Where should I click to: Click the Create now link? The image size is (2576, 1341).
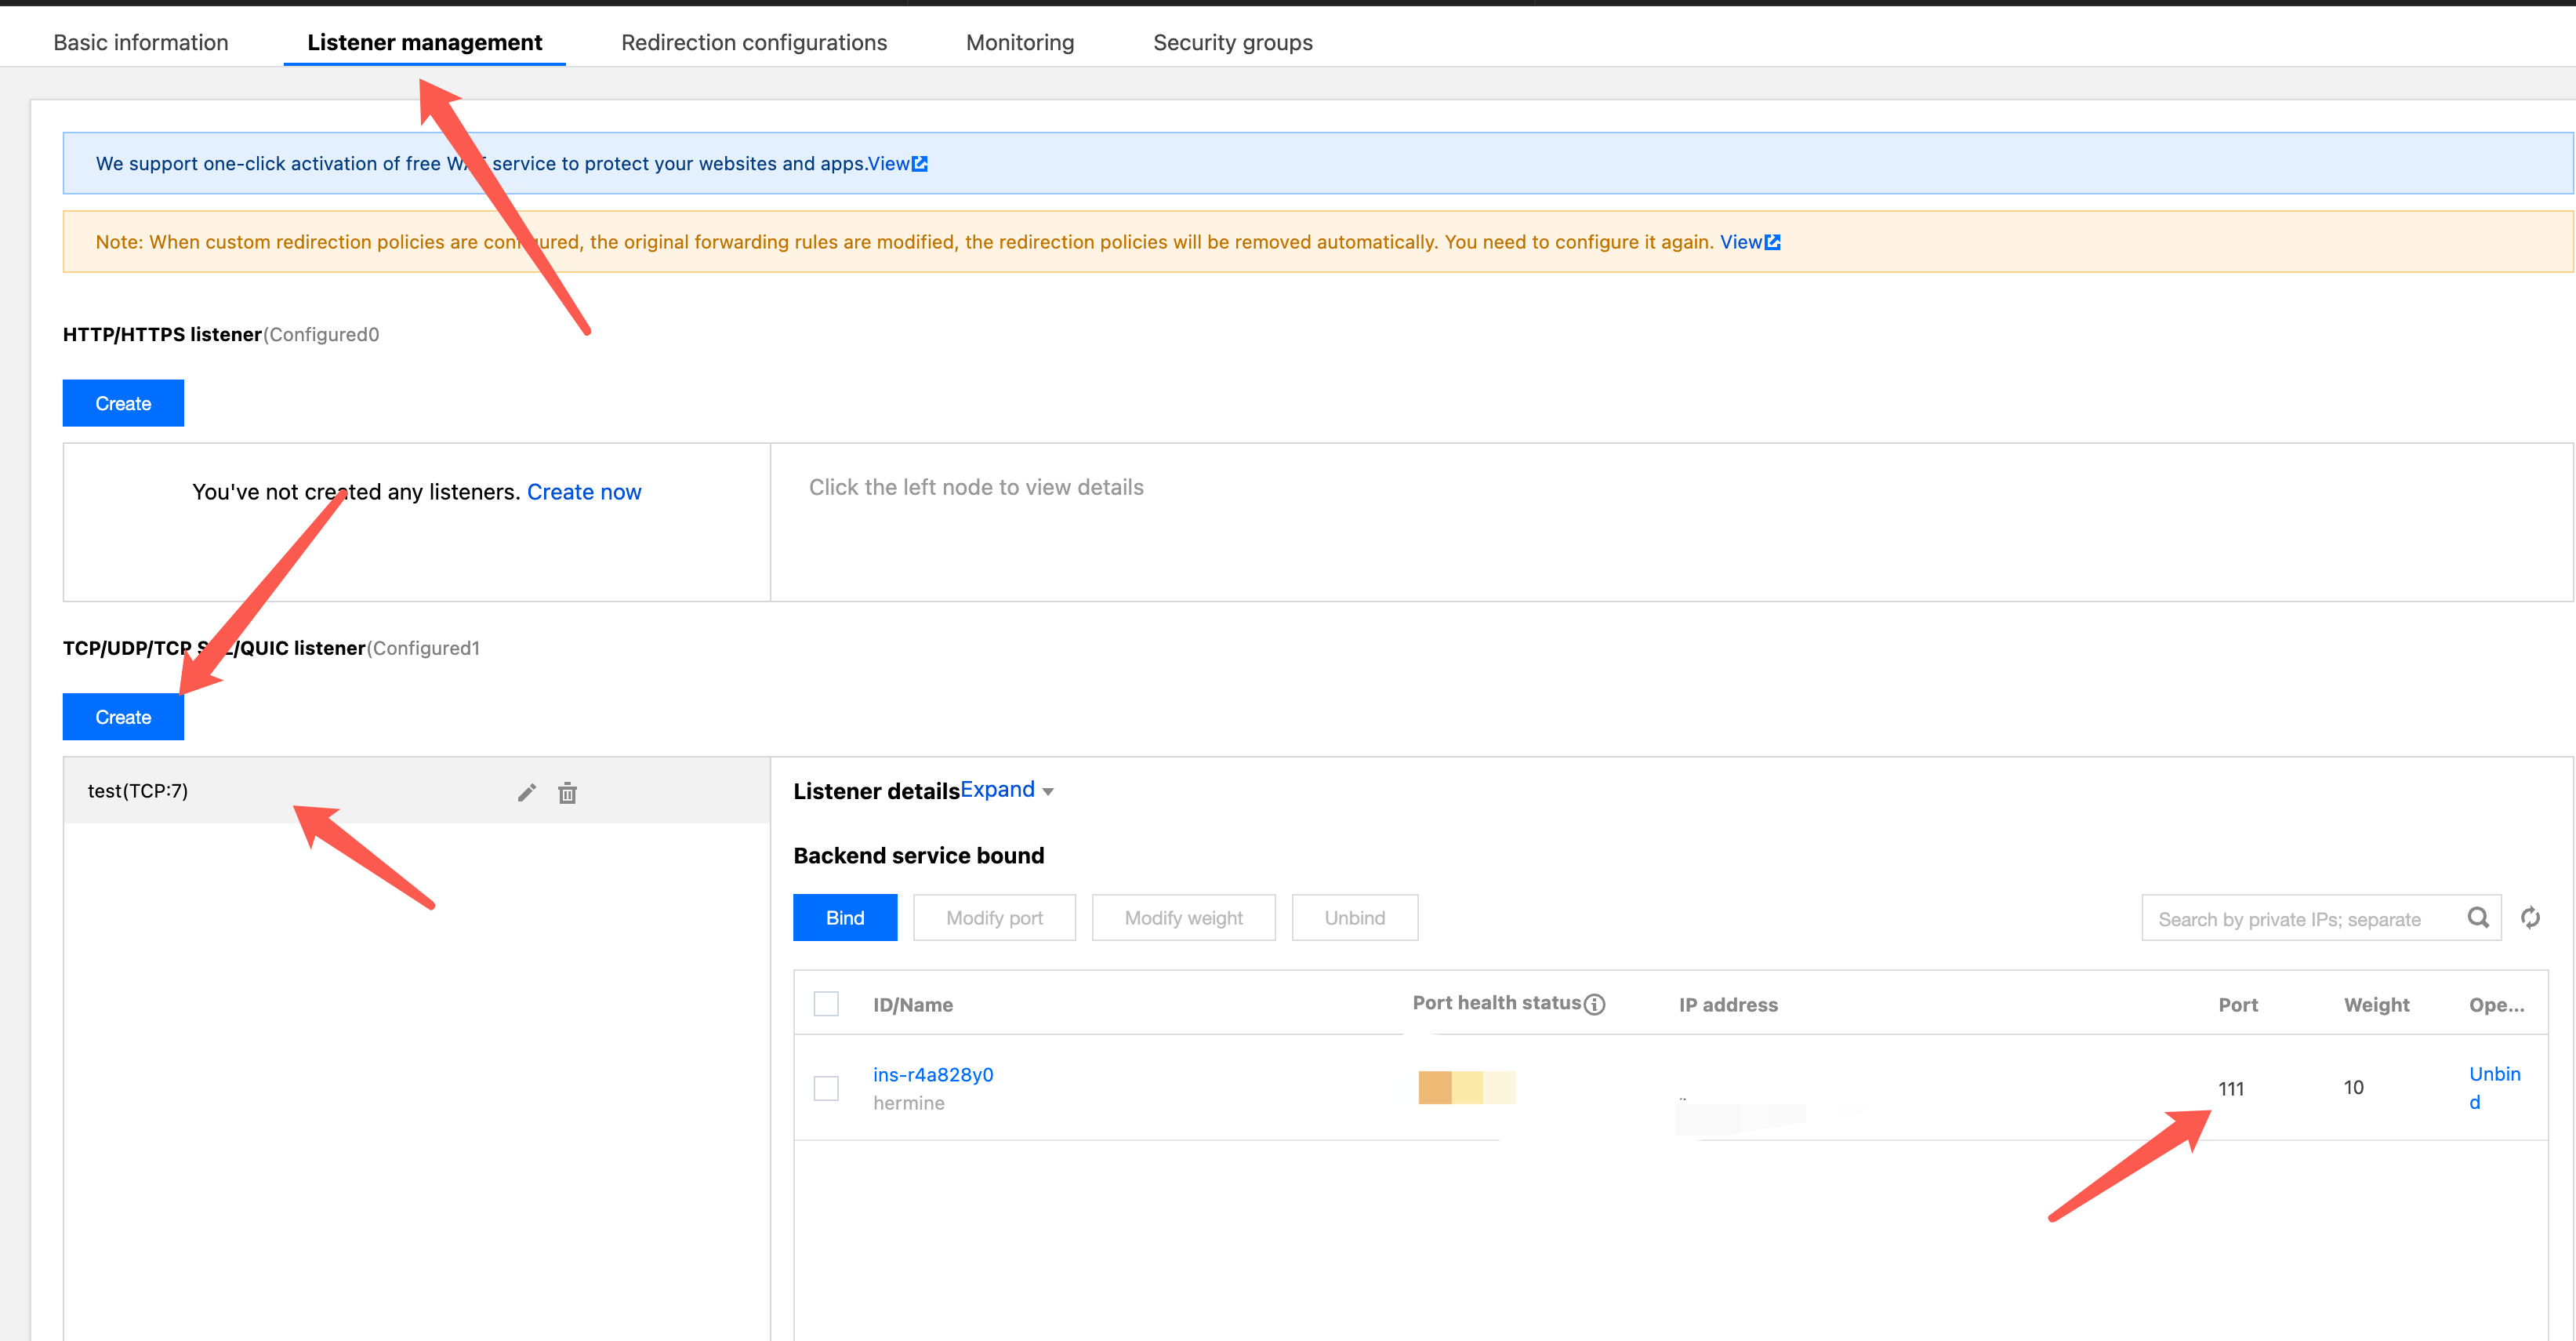(x=584, y=492)
